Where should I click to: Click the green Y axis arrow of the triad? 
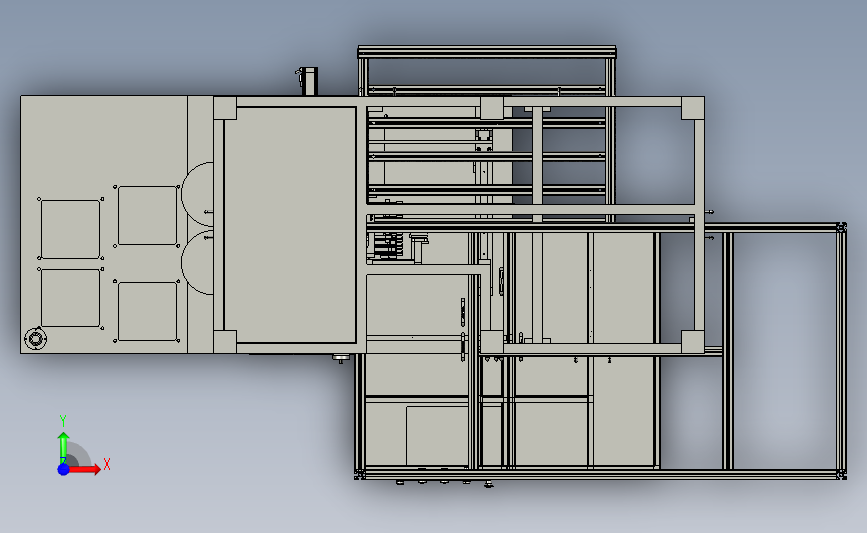[x=64, y=448]
